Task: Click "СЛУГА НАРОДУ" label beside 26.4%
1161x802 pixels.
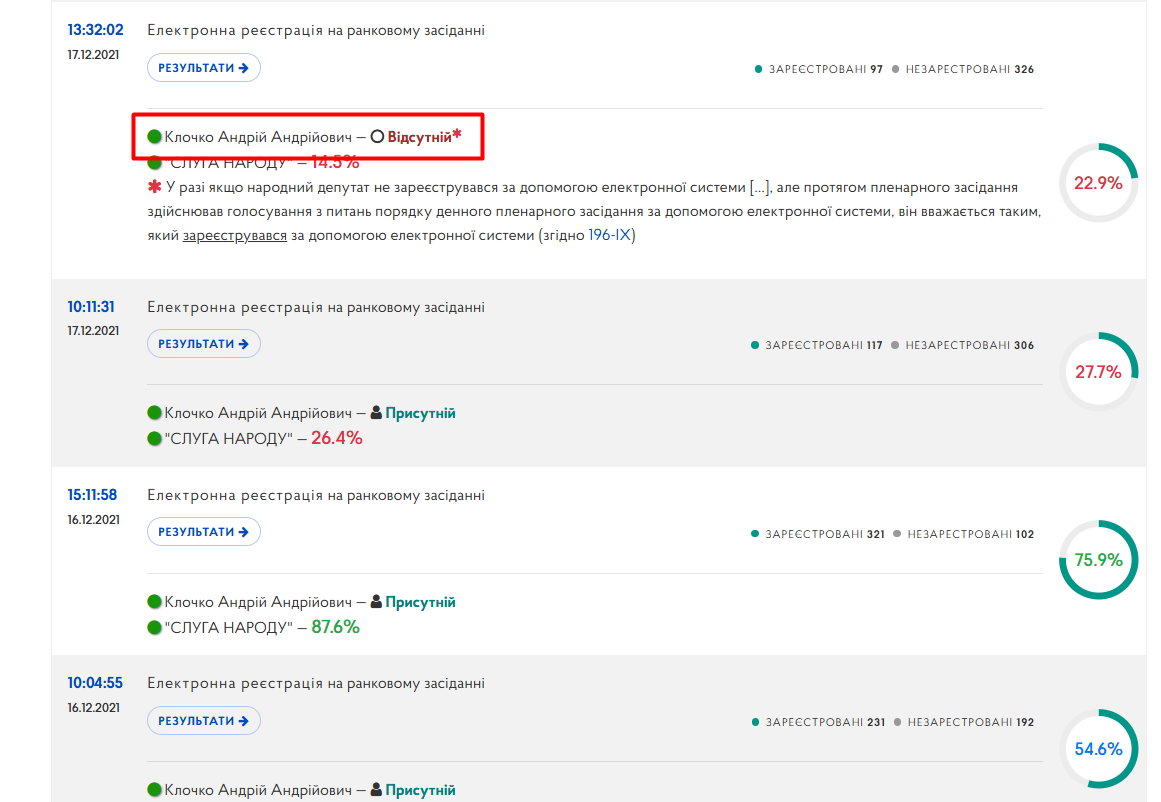Action: point(228,438)
